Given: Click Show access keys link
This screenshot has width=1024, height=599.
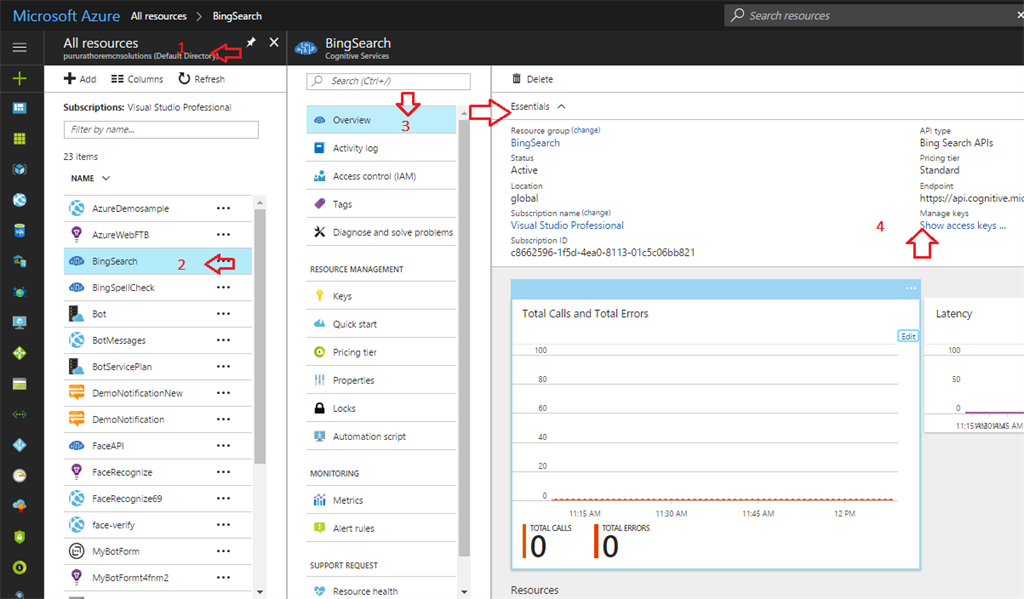Looking at the screenshot, I should click(x=963, y=225).
